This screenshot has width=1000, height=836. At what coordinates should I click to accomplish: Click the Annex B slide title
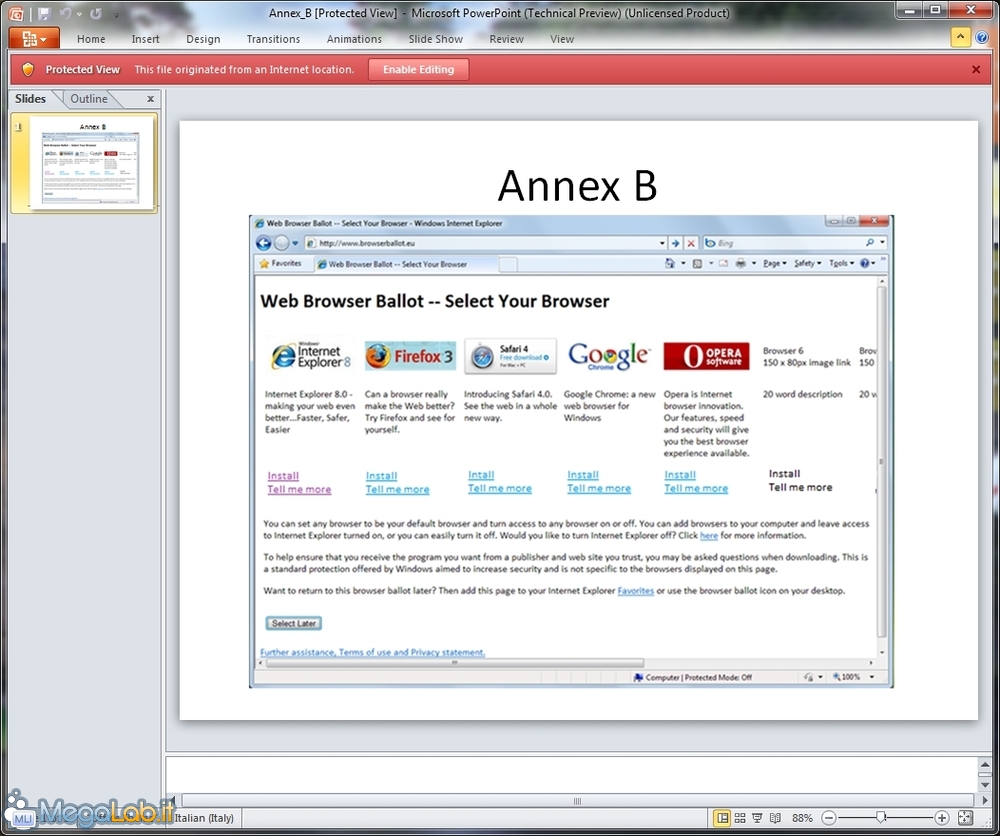point(577,186)
